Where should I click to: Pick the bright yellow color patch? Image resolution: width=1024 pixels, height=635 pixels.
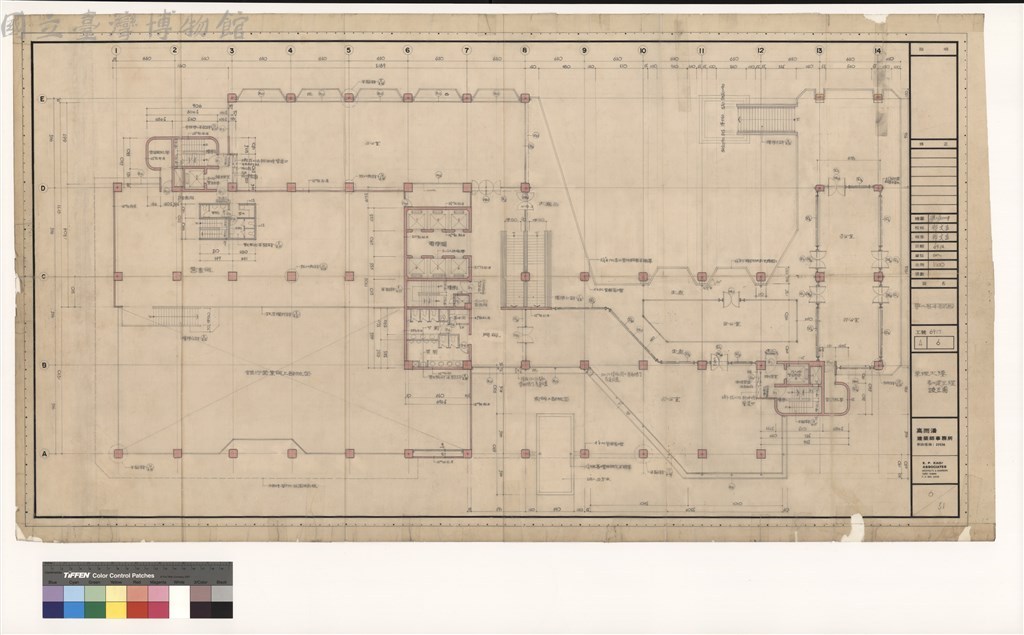click(x=116, y=610)
